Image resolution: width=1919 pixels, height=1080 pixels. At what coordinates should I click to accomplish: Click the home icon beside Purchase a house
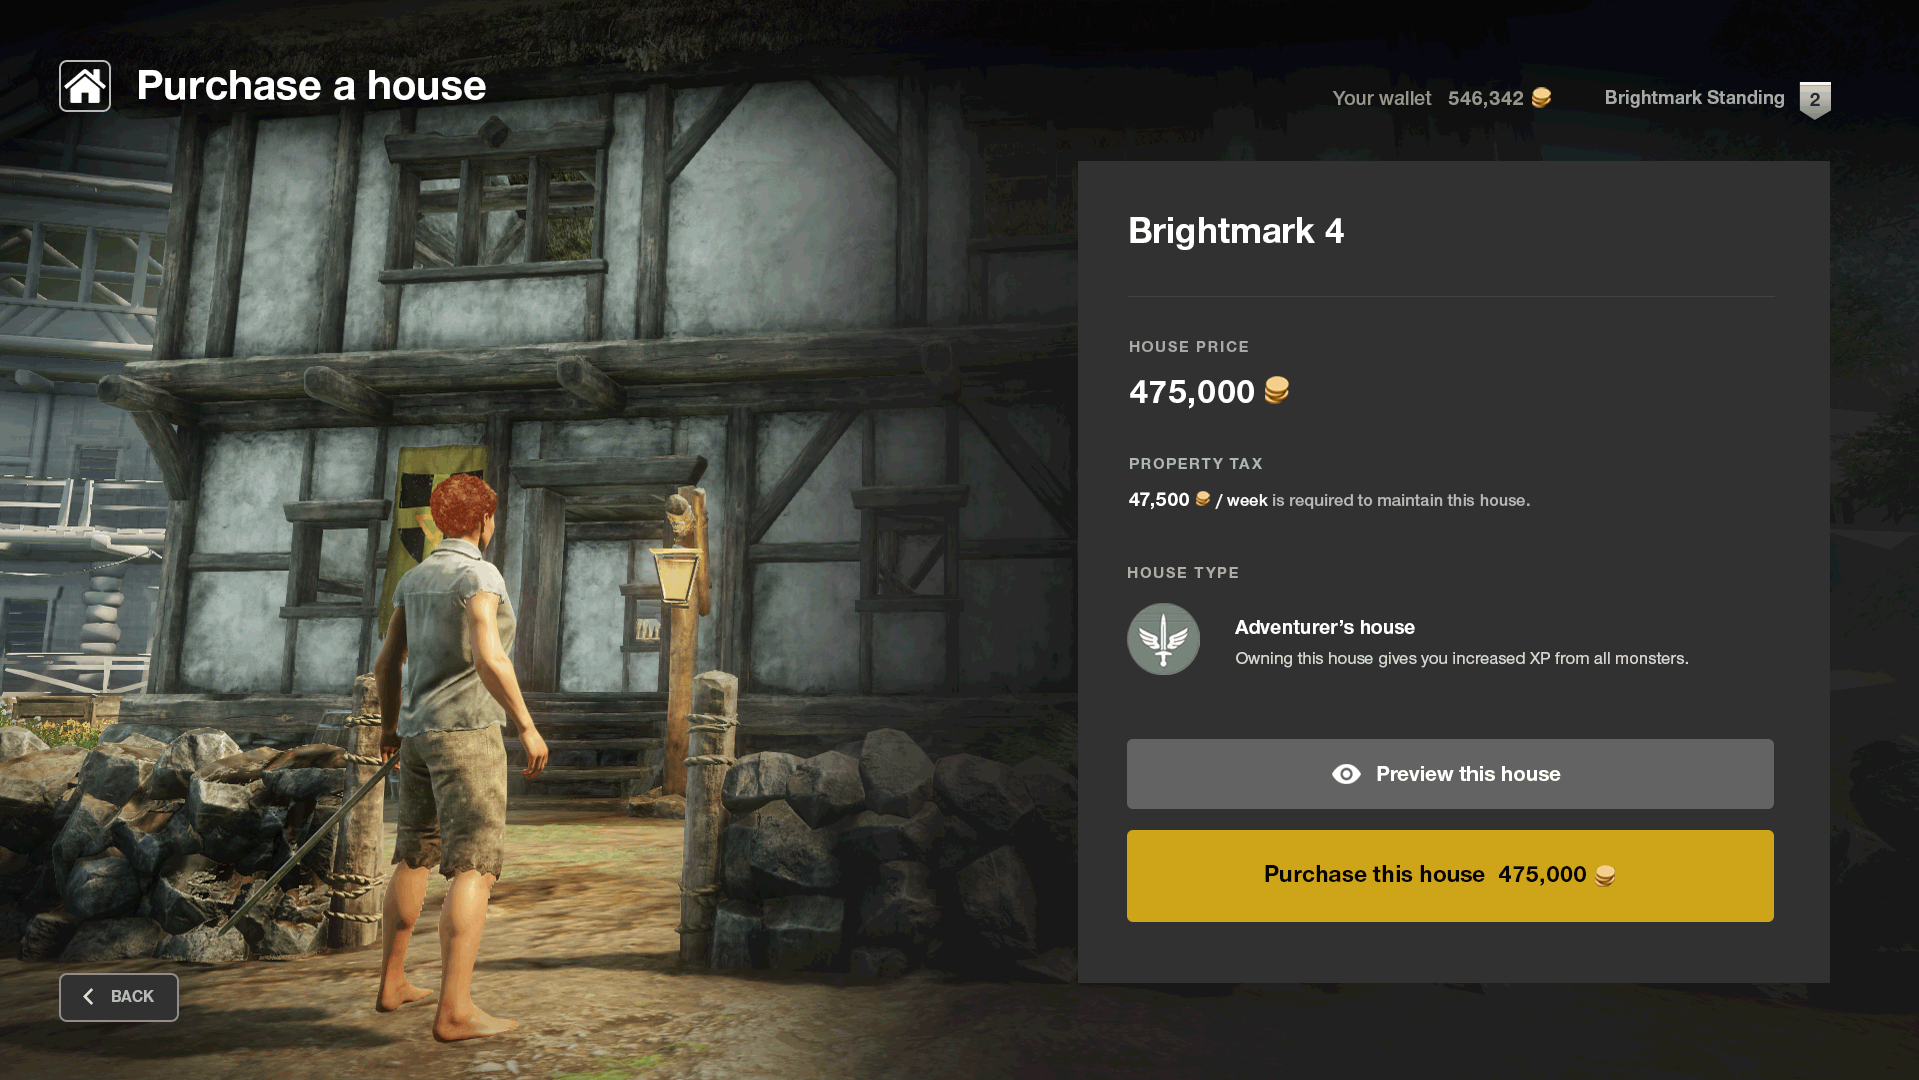click(85, 86)
